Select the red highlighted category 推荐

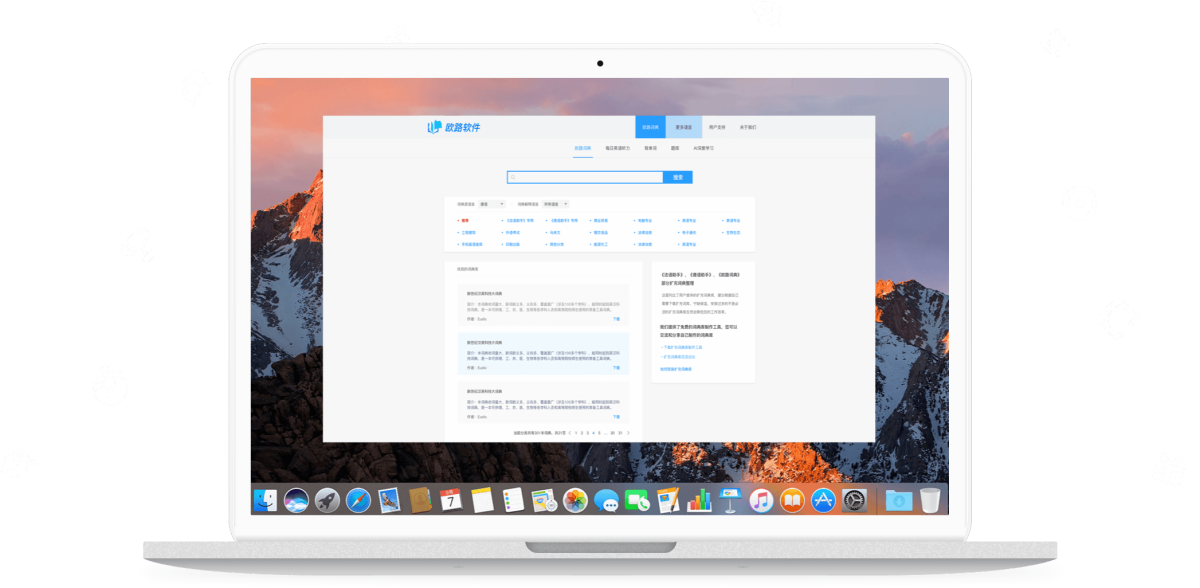(463, 220)
